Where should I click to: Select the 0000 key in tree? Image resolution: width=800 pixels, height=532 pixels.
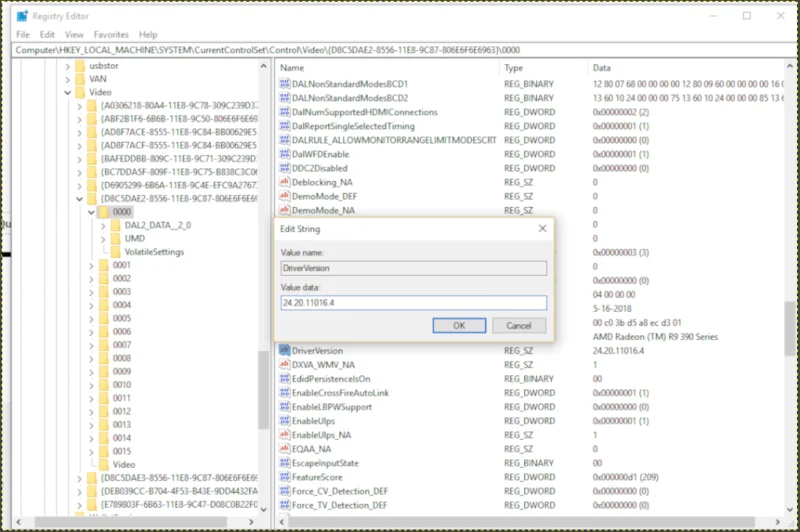pyautogui.click(x=122, y=212)
